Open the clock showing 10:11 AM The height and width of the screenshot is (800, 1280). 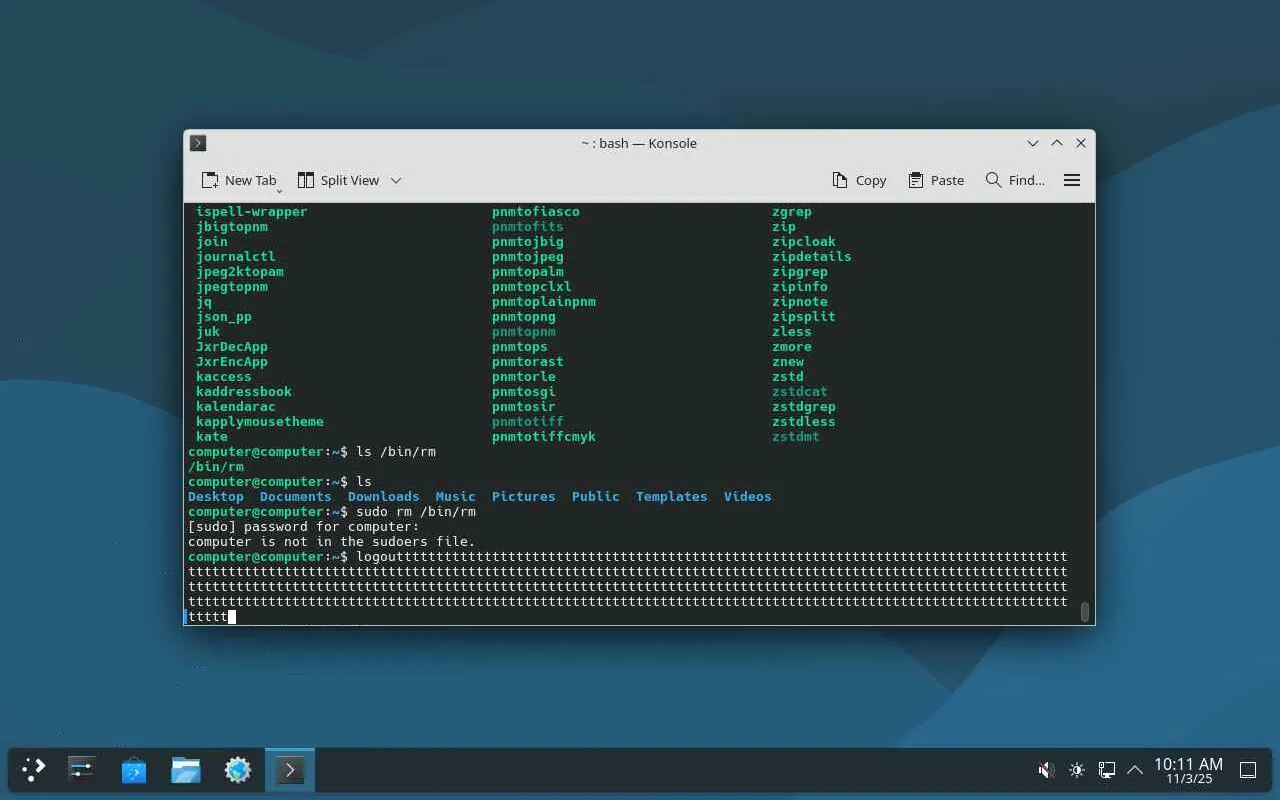pyautogui.click(x=1188, y=770)
